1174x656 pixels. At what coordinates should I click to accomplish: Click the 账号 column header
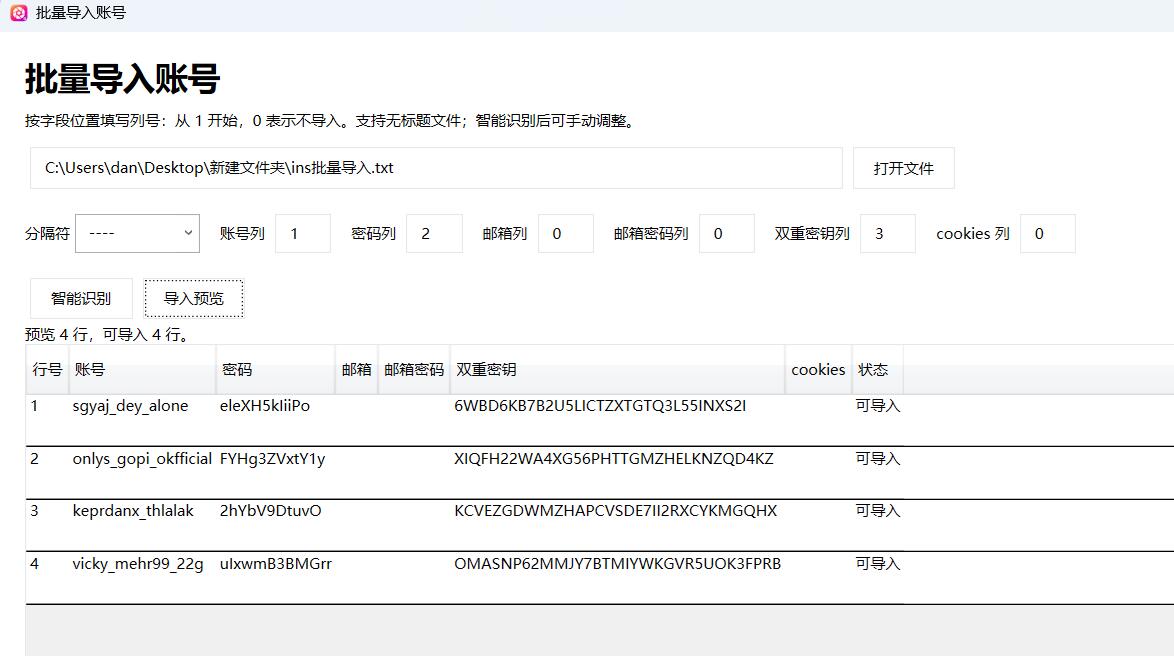[142, 370]
